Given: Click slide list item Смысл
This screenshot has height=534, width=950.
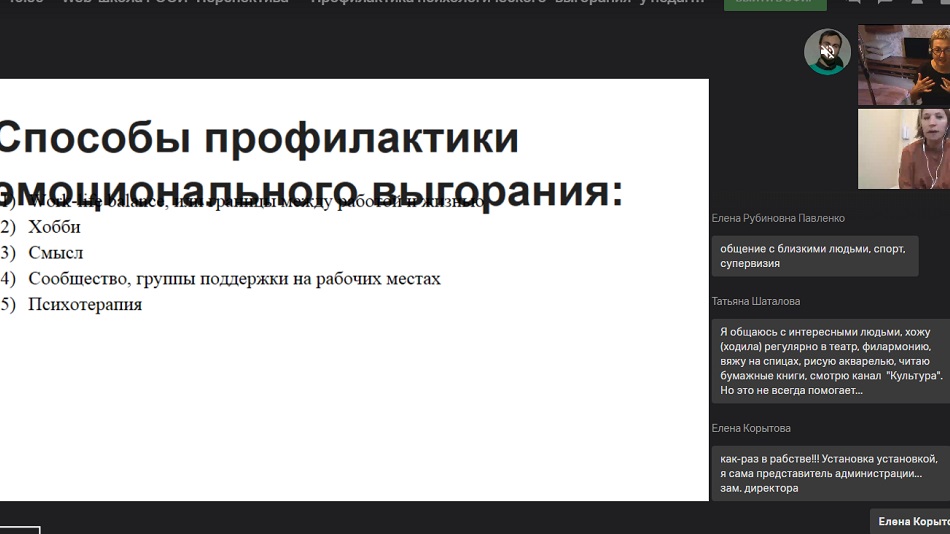Looking at the screenshot, I should tap(55, 253).
